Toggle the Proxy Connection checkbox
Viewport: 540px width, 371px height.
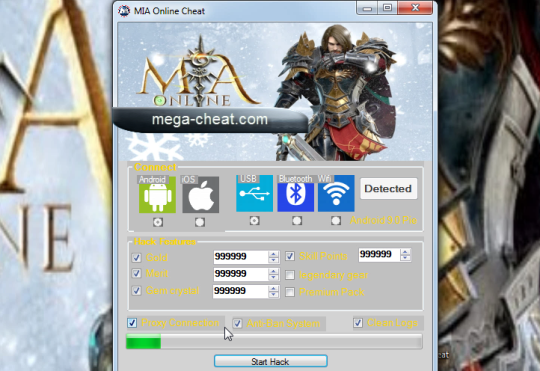pyautogui.click(x=132, y=323)
